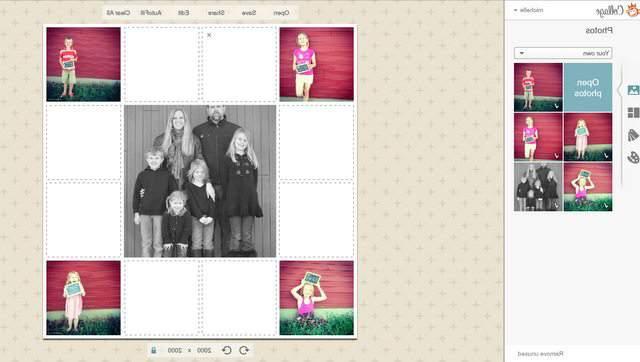Click the PicMonkey Collage monkey logo
The image size is (640, 362).
pos(632,10)
